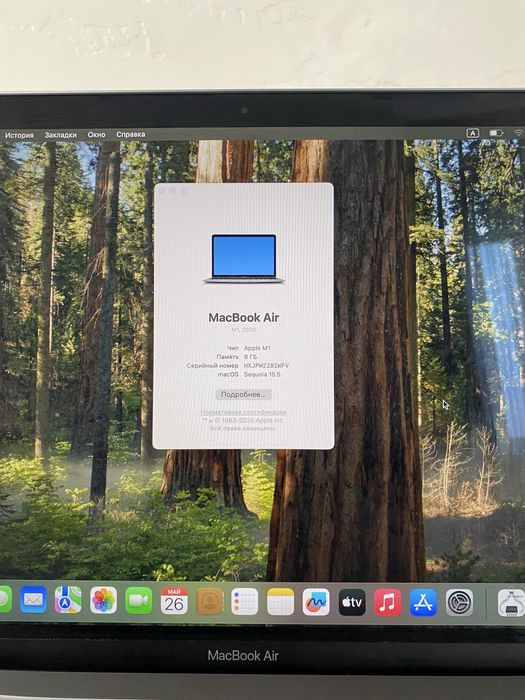Click the Подробнее… button
This screenshot has width=525, height=700.
point(243,395)
